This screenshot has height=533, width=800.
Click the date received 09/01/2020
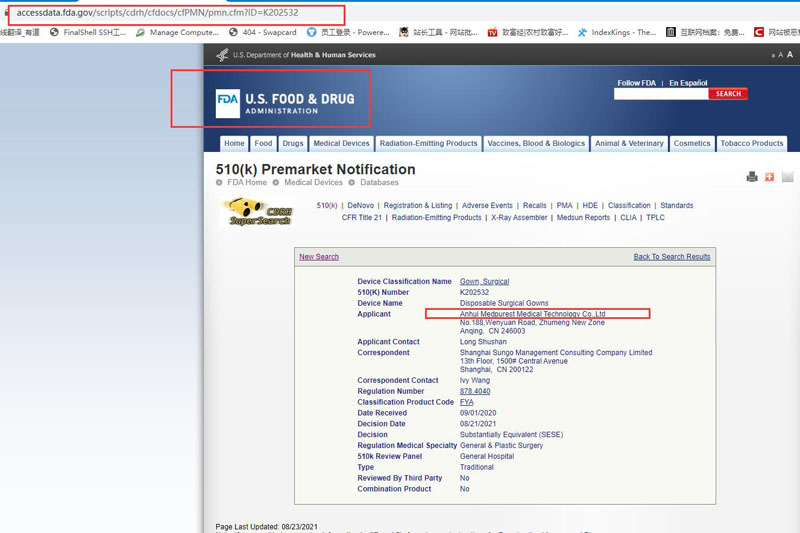[478, 413]
